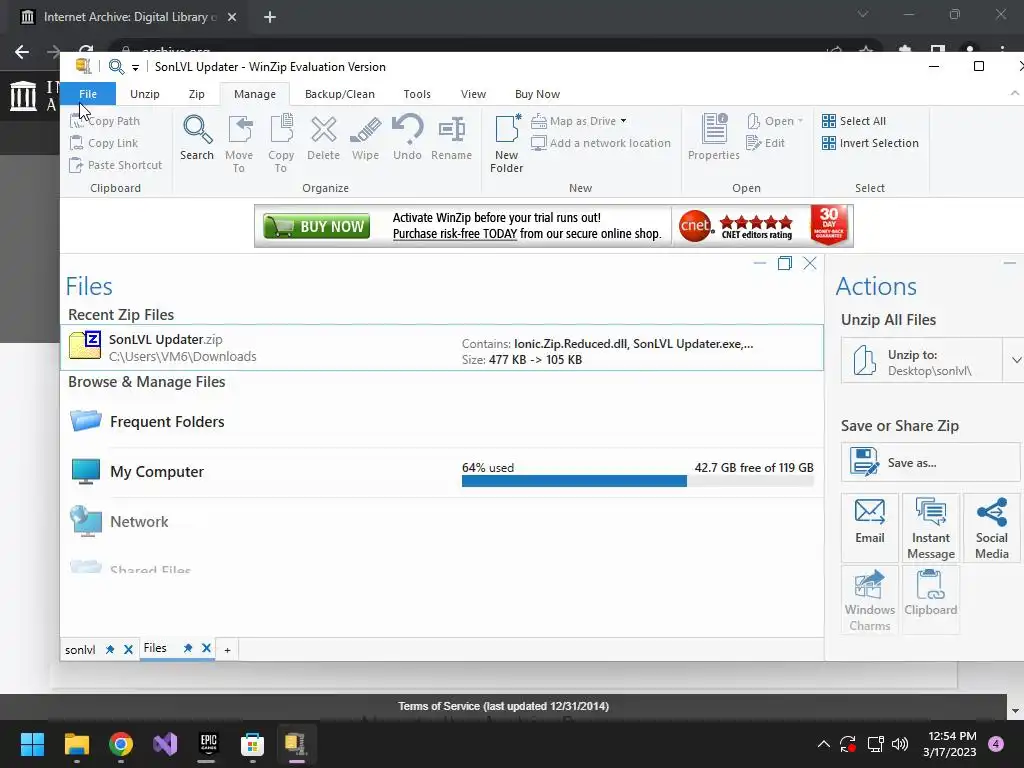Open quick access toolbar dropdown arrow
This screenshot has height=768, width=1024.
(x=135, y=67)
